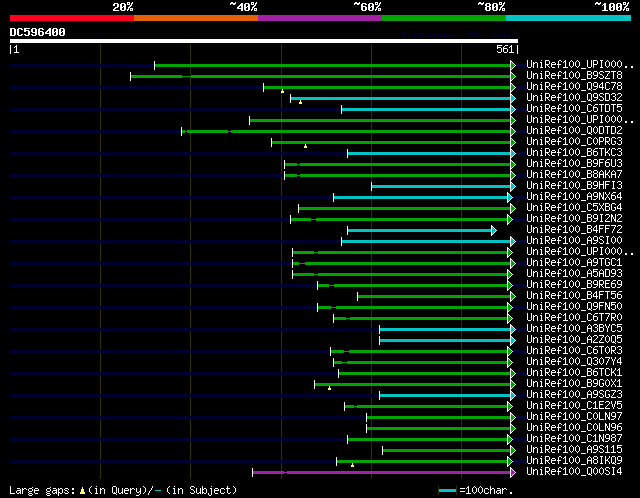
Task: Open the UniRef100_A9SI00 hit label
Action: coord(574,241)
